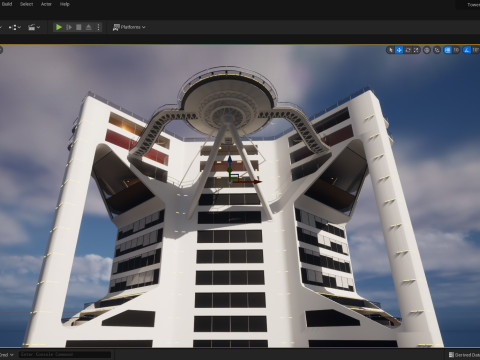Open play options three-dot menu
This screenshot has width=480, height=360.
pyautogui.click(x=98, y=27)
